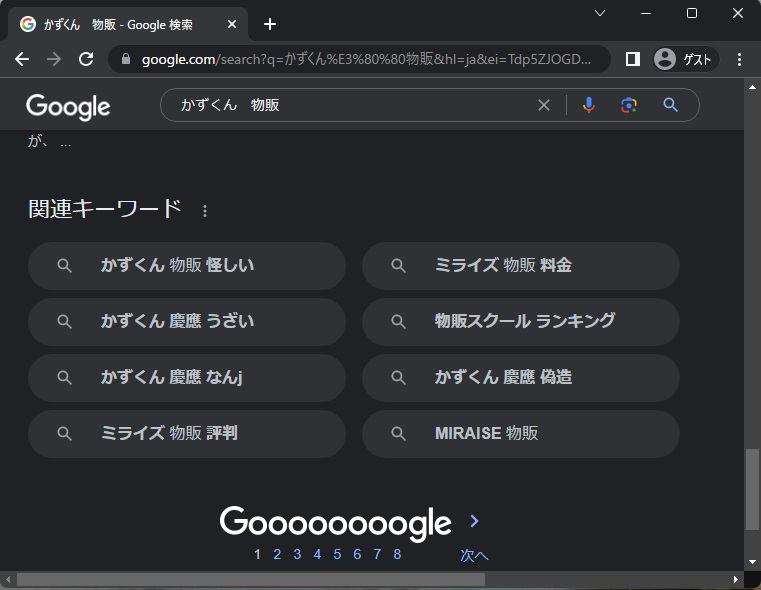This screenshot has width=761, height=590.
Task: Click the blue magnifier search button
Action: coord(670,105)
